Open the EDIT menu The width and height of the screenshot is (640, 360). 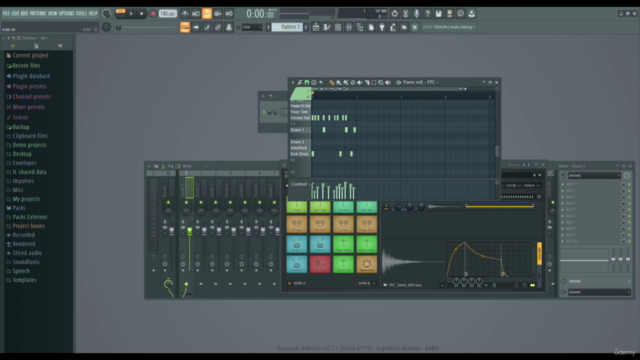click(15, 13)
